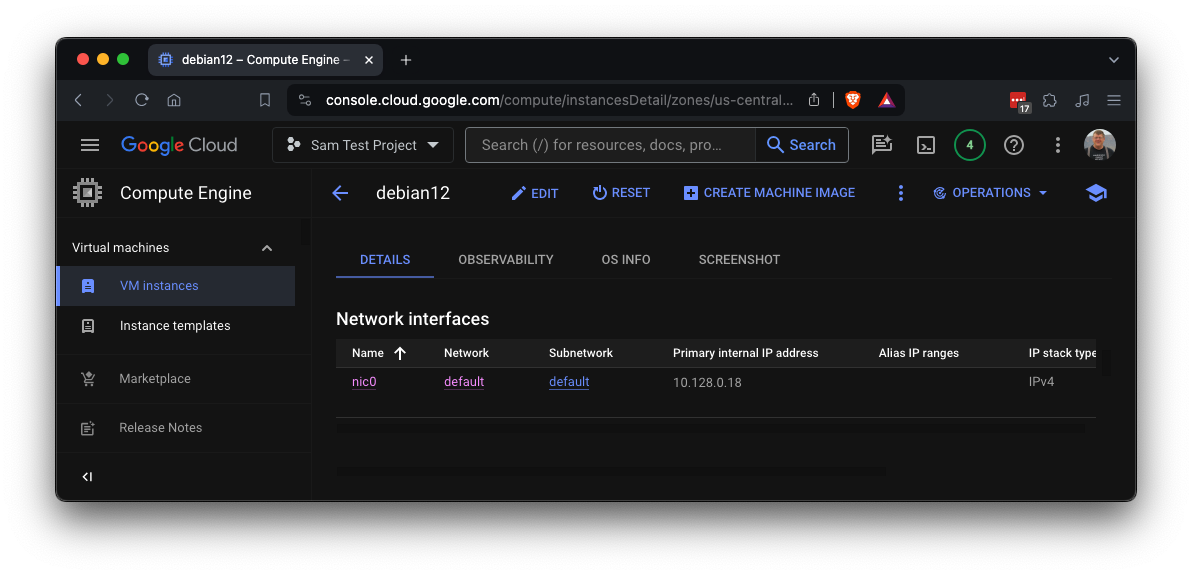Open the help question mark icon
Viewport: 1192px width, 575px height.
tap(1014, 145)
